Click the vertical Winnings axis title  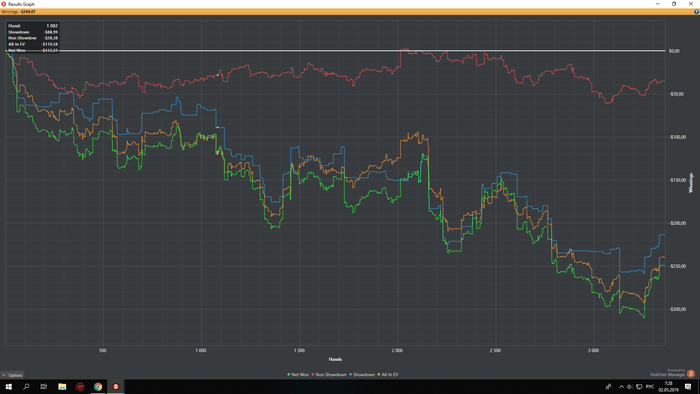pyautogui.click(x=691, y=183)
